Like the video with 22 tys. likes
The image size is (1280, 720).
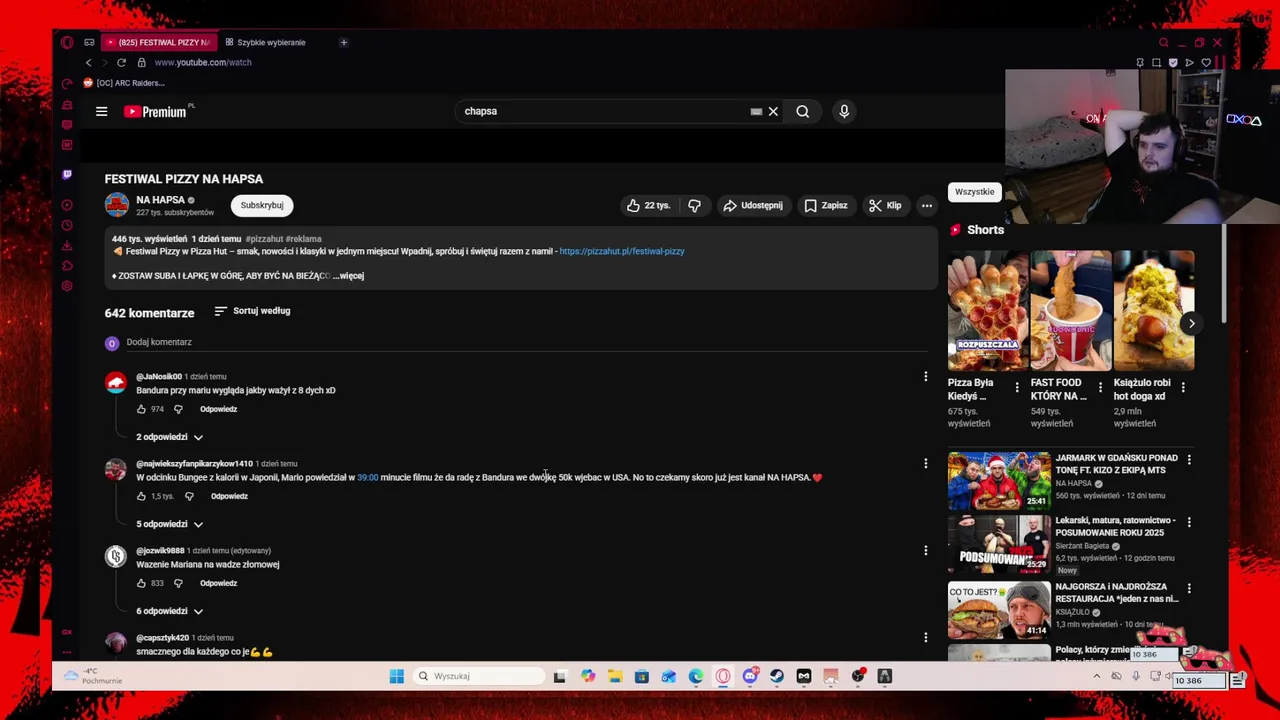(648, 205)
